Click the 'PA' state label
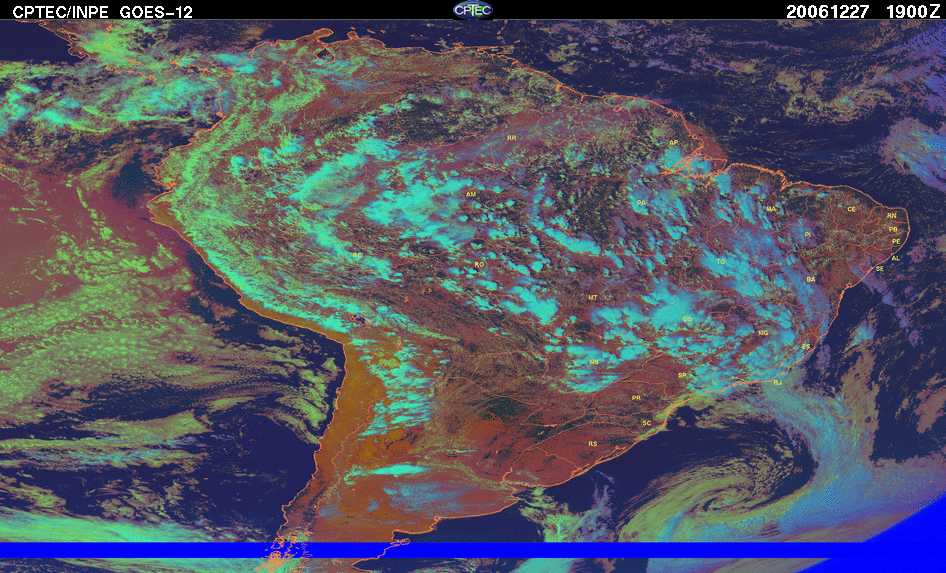The image size is (946, 573). (641, 203)
